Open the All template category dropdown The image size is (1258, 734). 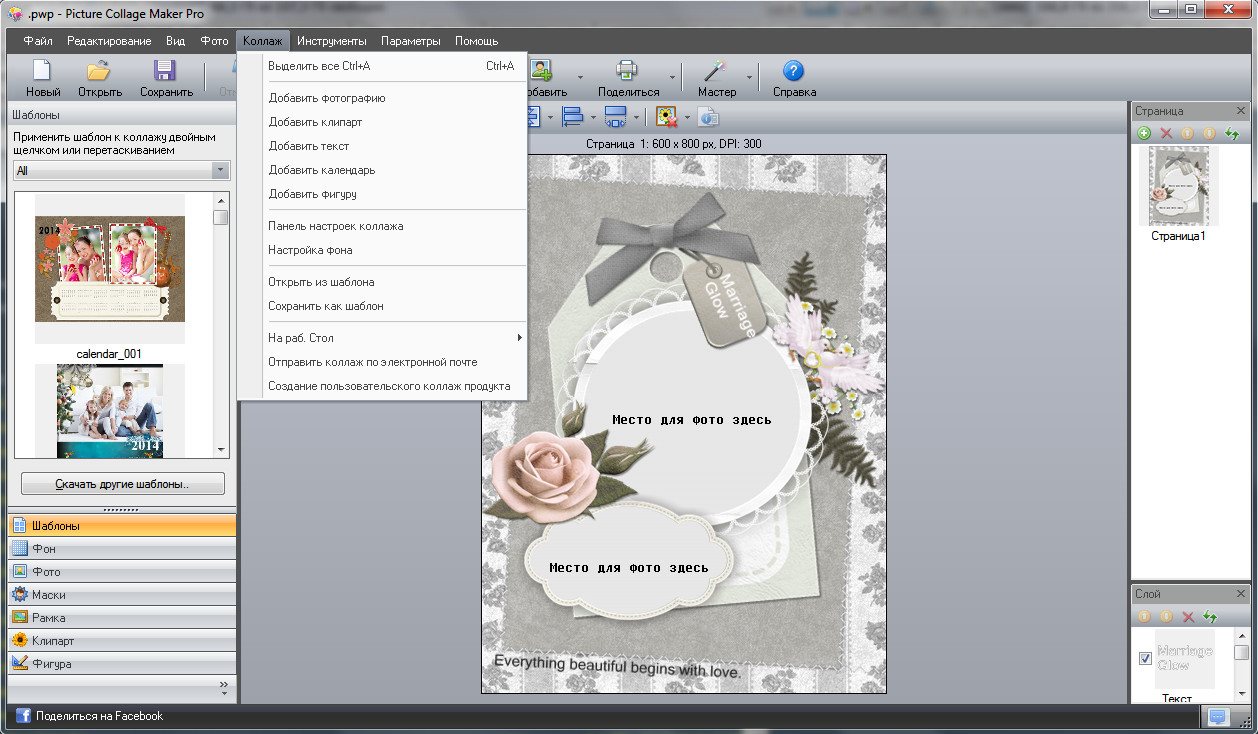(221, 171)
